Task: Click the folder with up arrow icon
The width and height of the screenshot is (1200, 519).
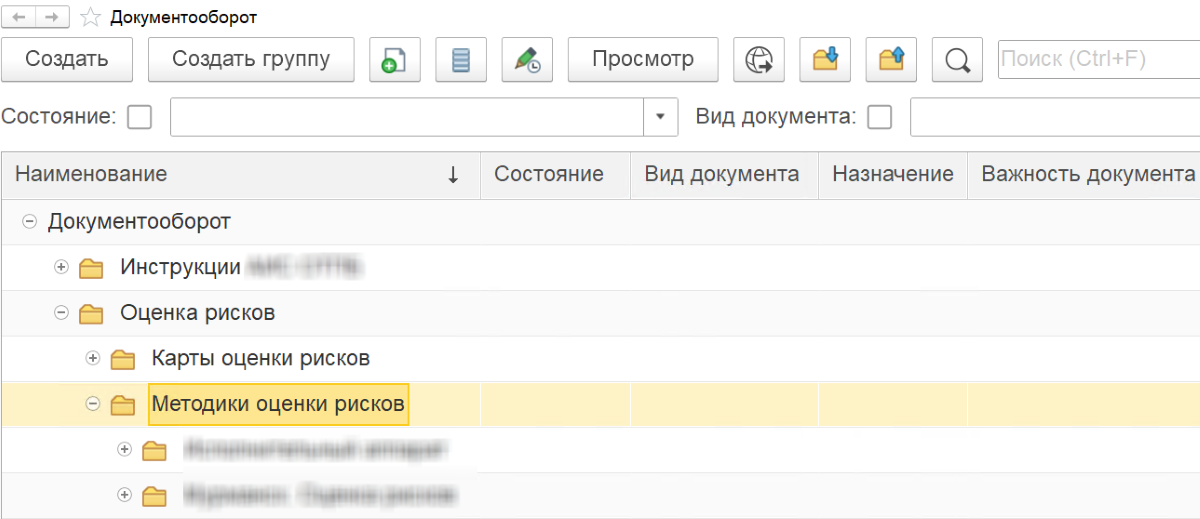Action: click(x=891, y=59)
